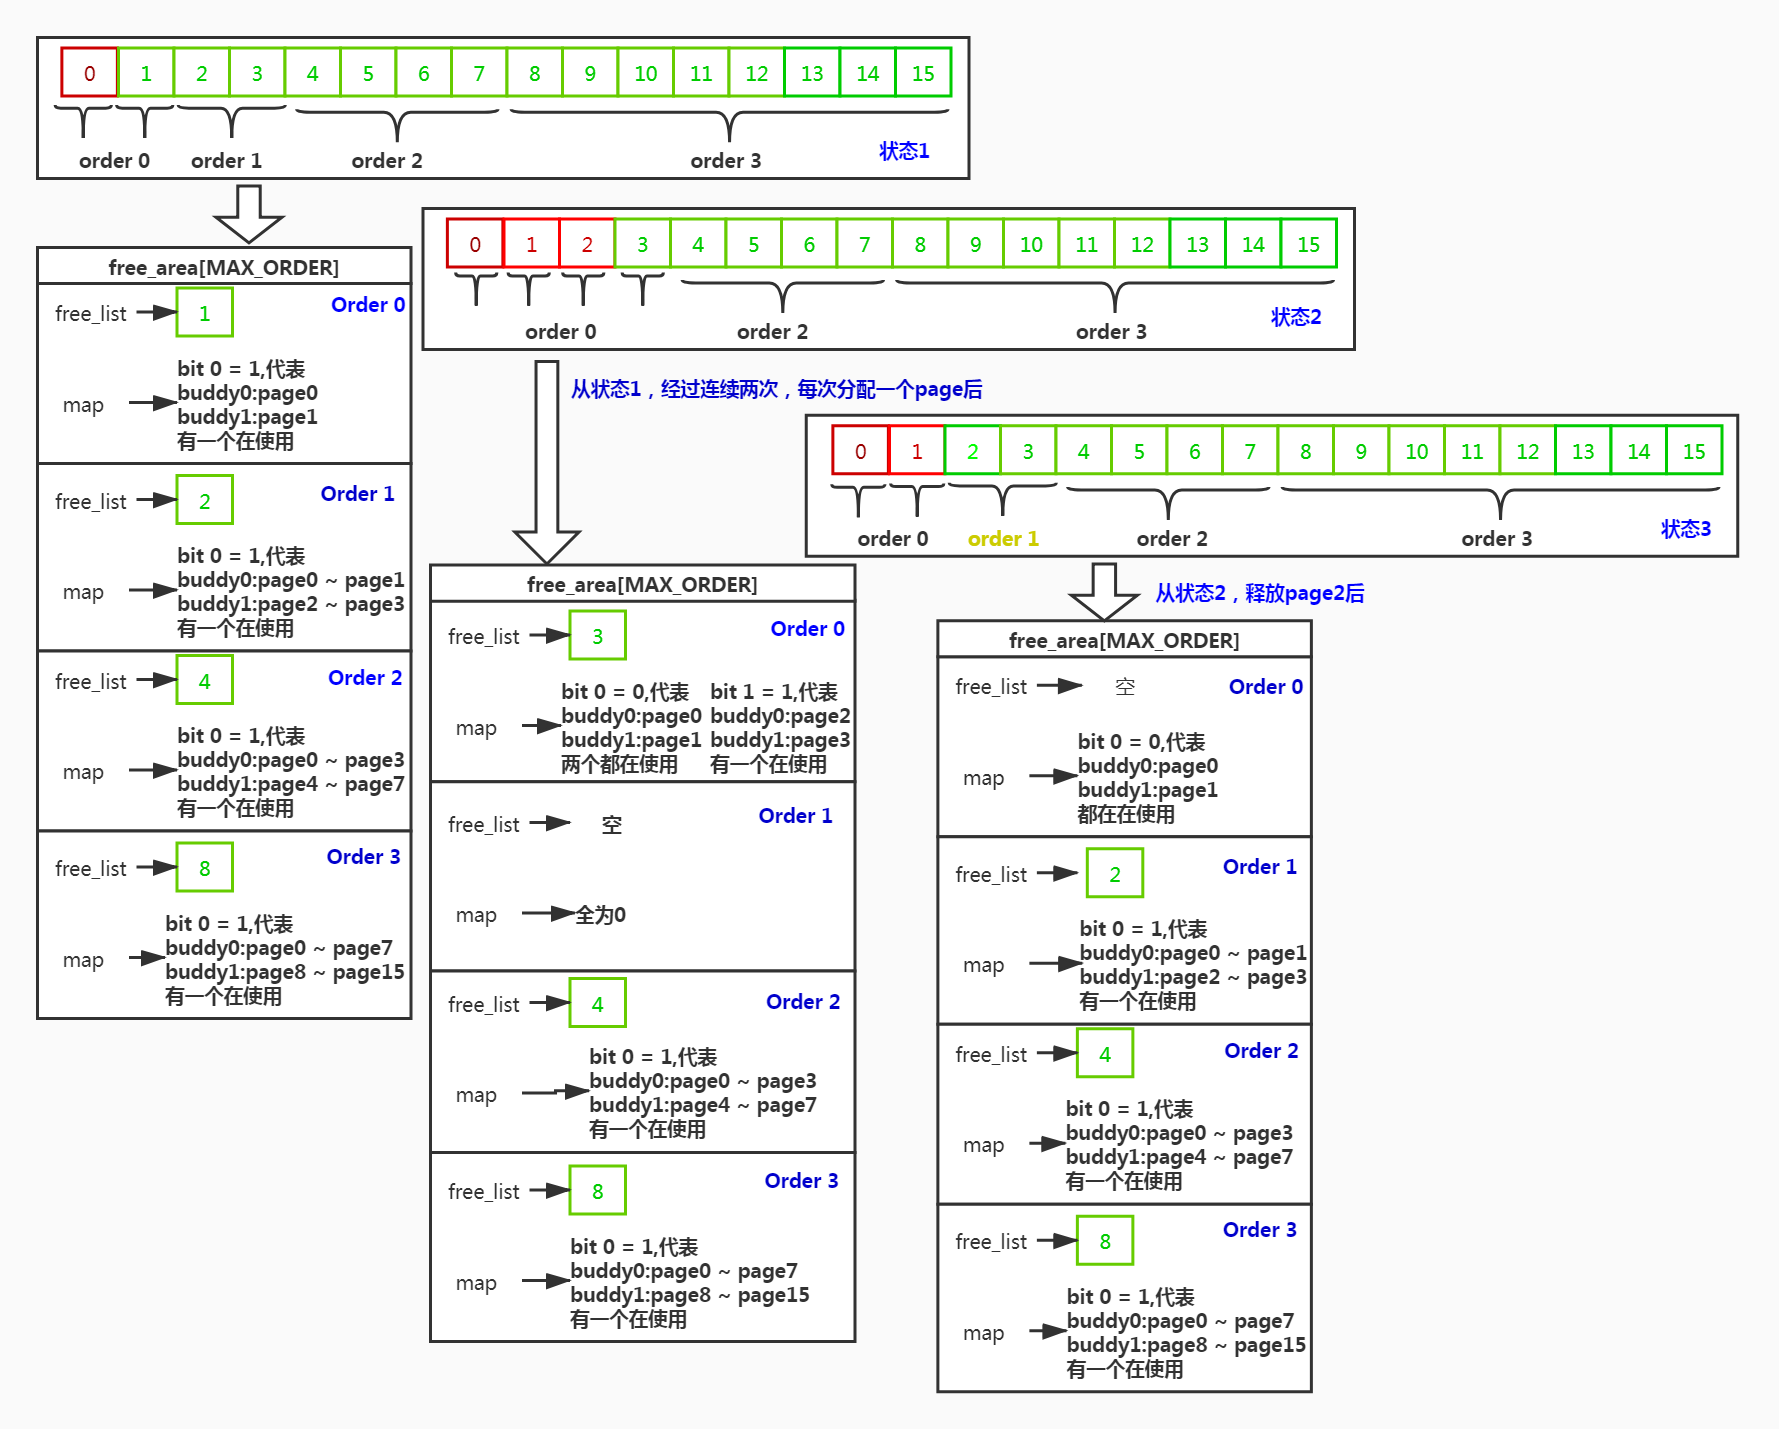Click the green page 3 box for Order 0 free_list
Image resolution: width=1779 pixels, height=1429 pixels.
(x=597, y=634)
